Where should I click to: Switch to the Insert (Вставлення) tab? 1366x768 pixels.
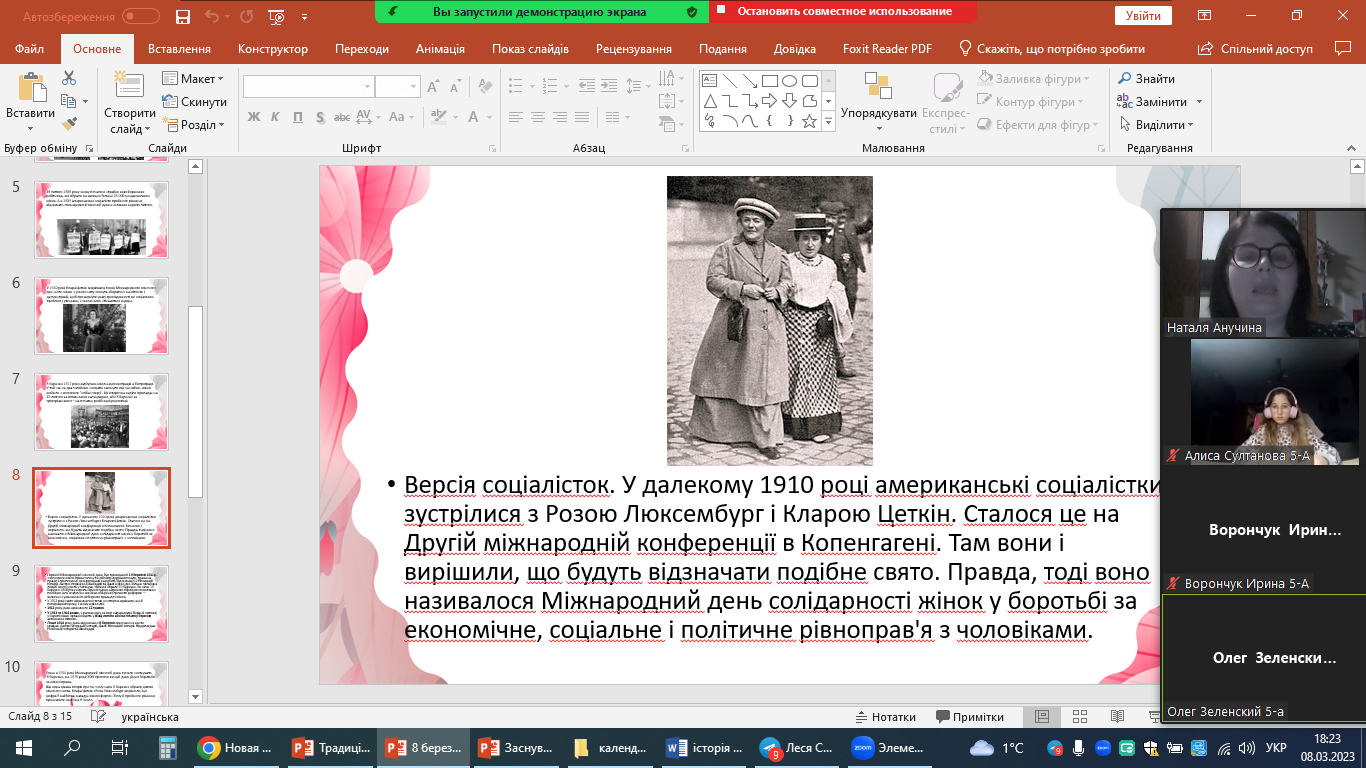pos(179,49)
